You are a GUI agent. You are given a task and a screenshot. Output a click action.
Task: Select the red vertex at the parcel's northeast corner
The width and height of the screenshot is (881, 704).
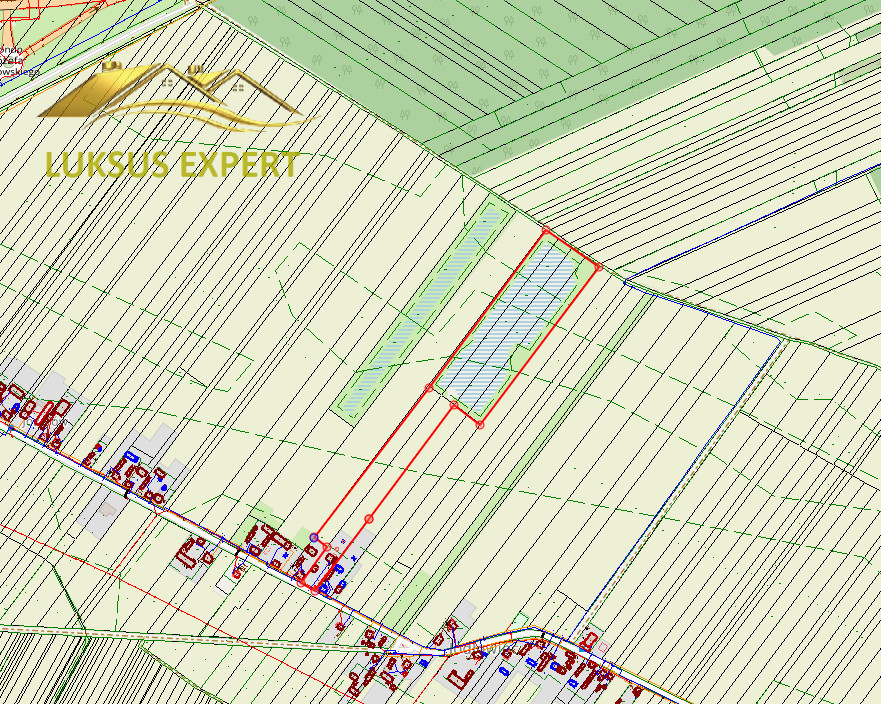click(x=599, y=267)
